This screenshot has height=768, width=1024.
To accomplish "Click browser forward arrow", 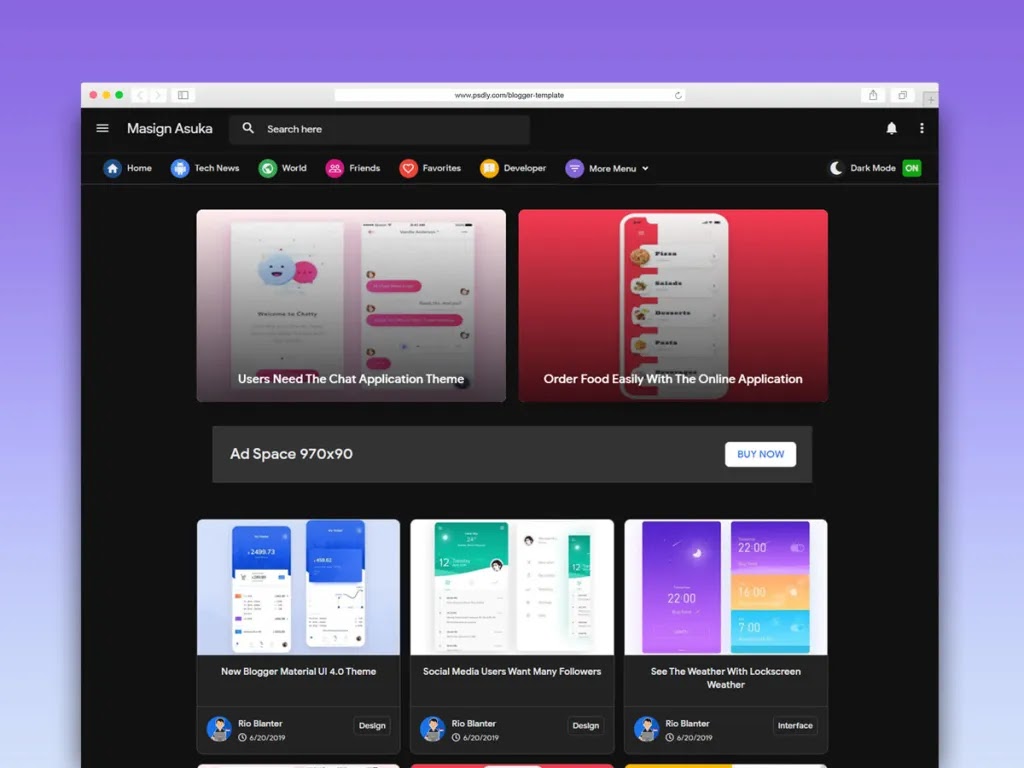I will (x=158, y=95).
